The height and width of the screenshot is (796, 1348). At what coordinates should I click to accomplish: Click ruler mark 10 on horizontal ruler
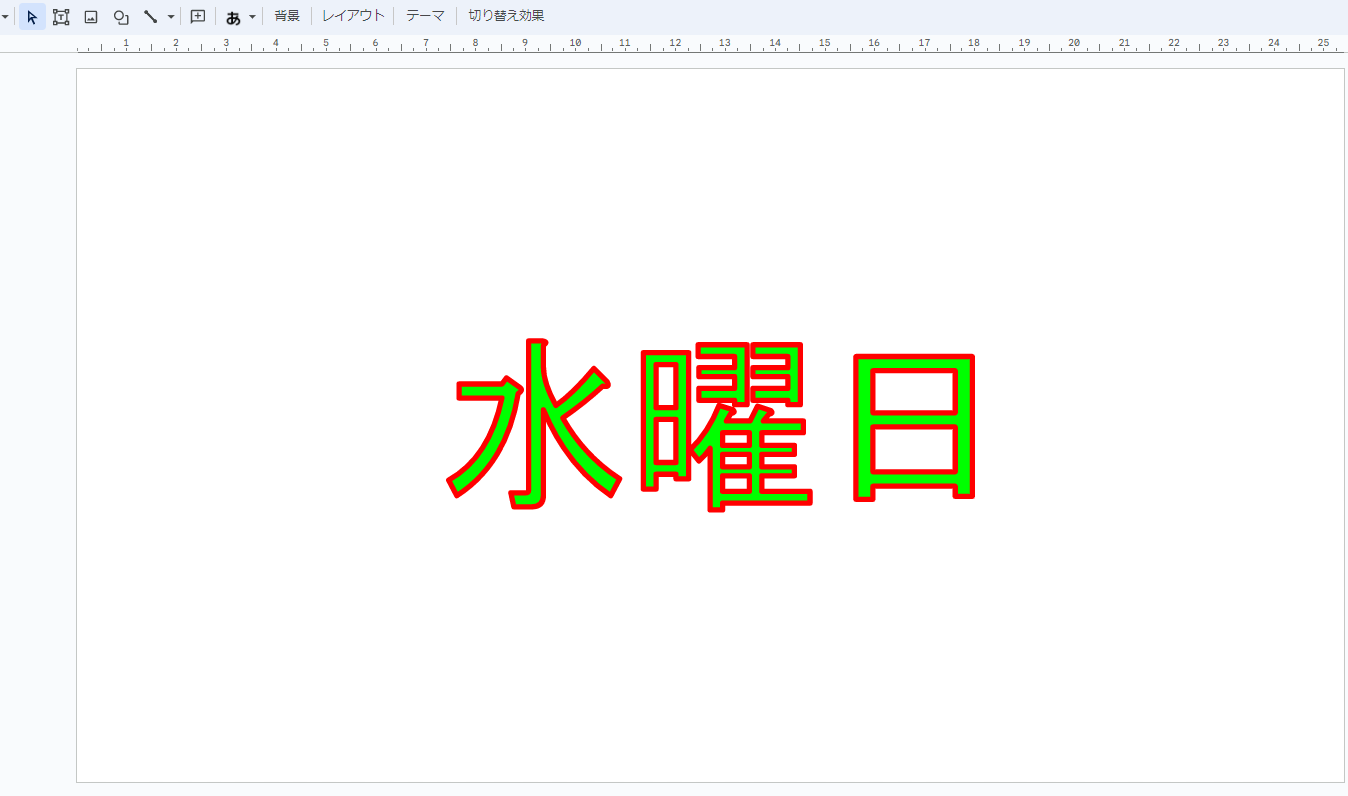click(575, 43)
